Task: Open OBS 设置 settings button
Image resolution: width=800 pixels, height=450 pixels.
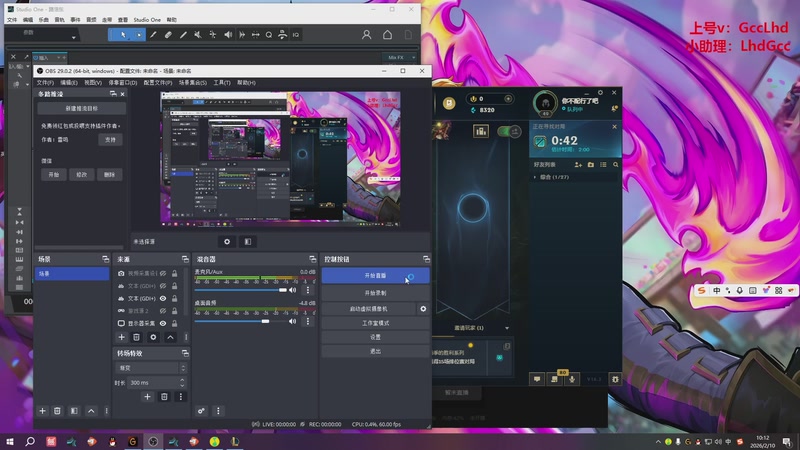Action: [375, 337]
